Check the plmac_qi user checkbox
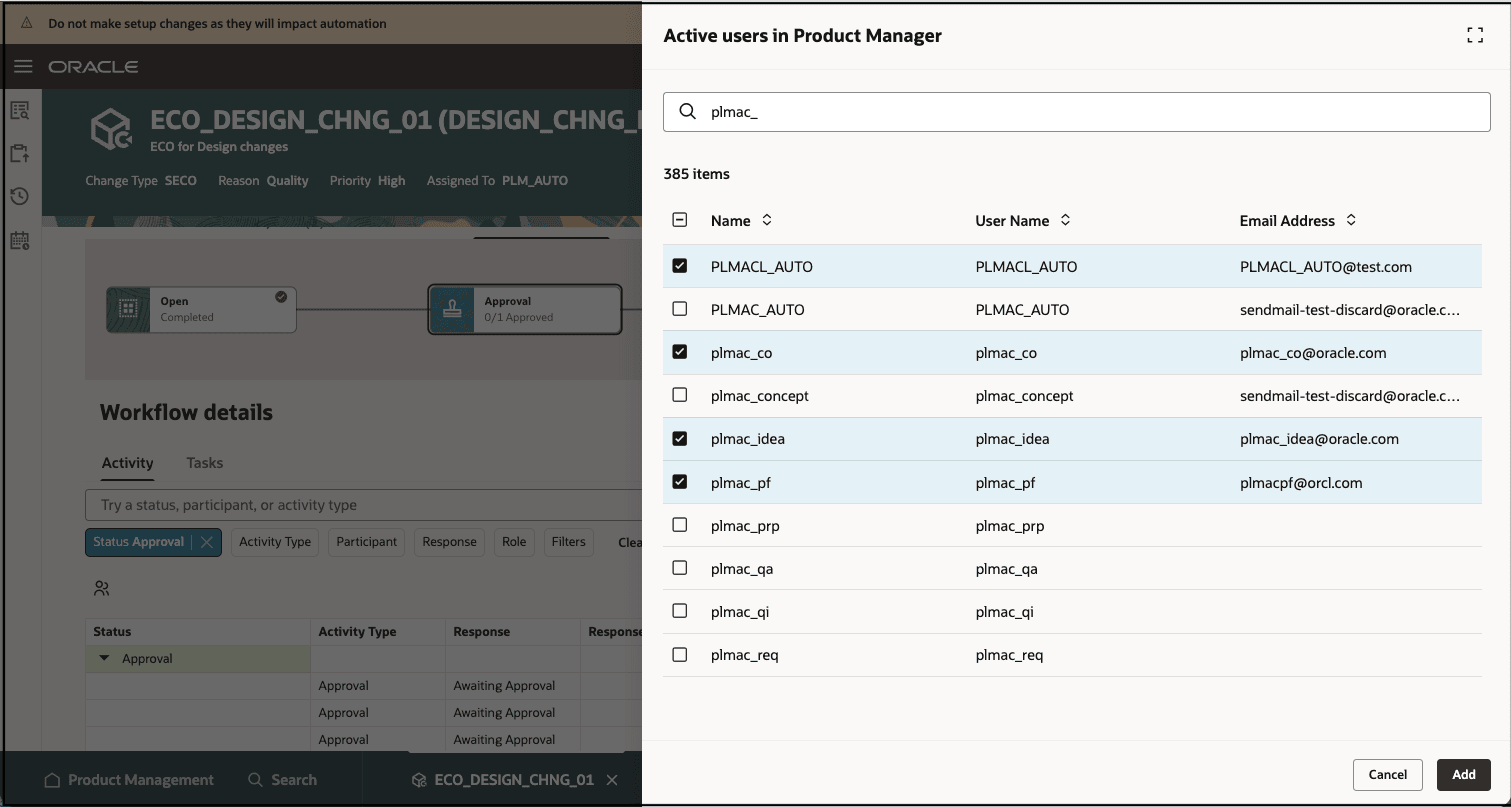Image resolution: width=1511 pixels, height=807 pixels. [680, 611]
